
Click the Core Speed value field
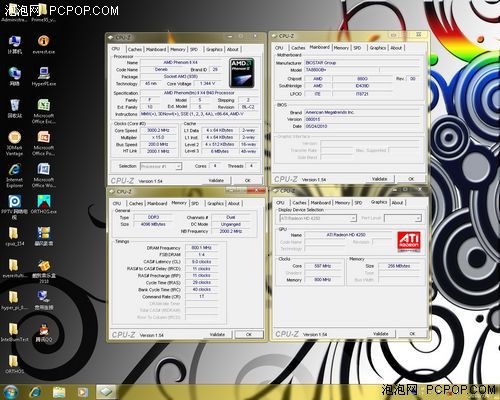click(x=158, y=130)
